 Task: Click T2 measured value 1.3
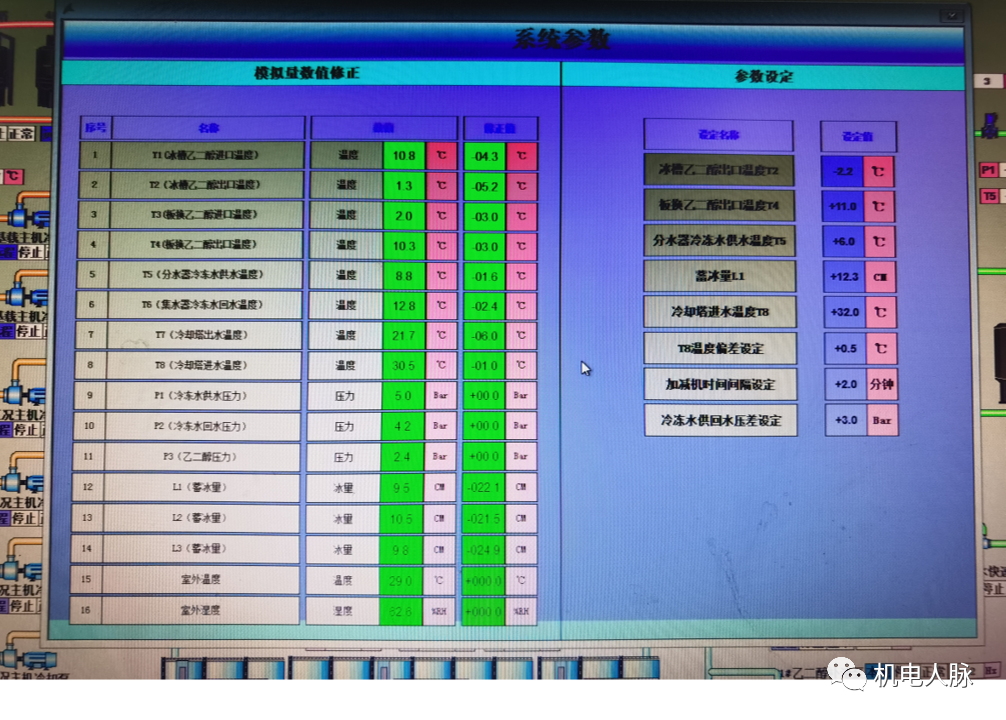tap(404, 185)
